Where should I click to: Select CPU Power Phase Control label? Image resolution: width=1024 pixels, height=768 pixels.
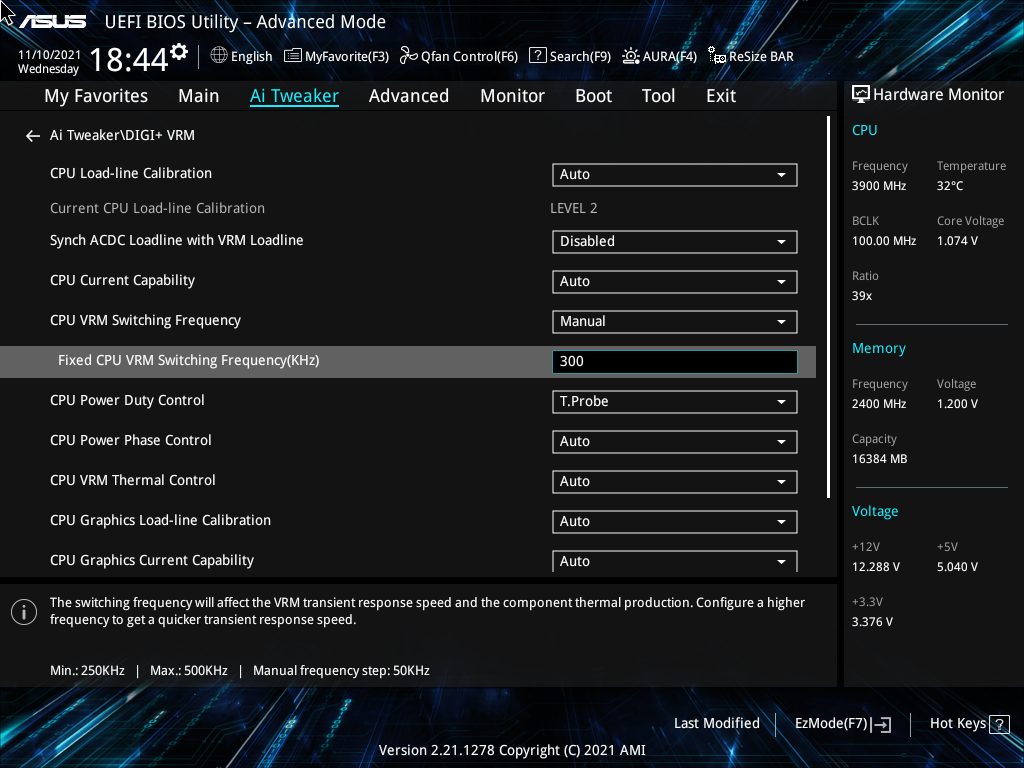coord(131,440)
